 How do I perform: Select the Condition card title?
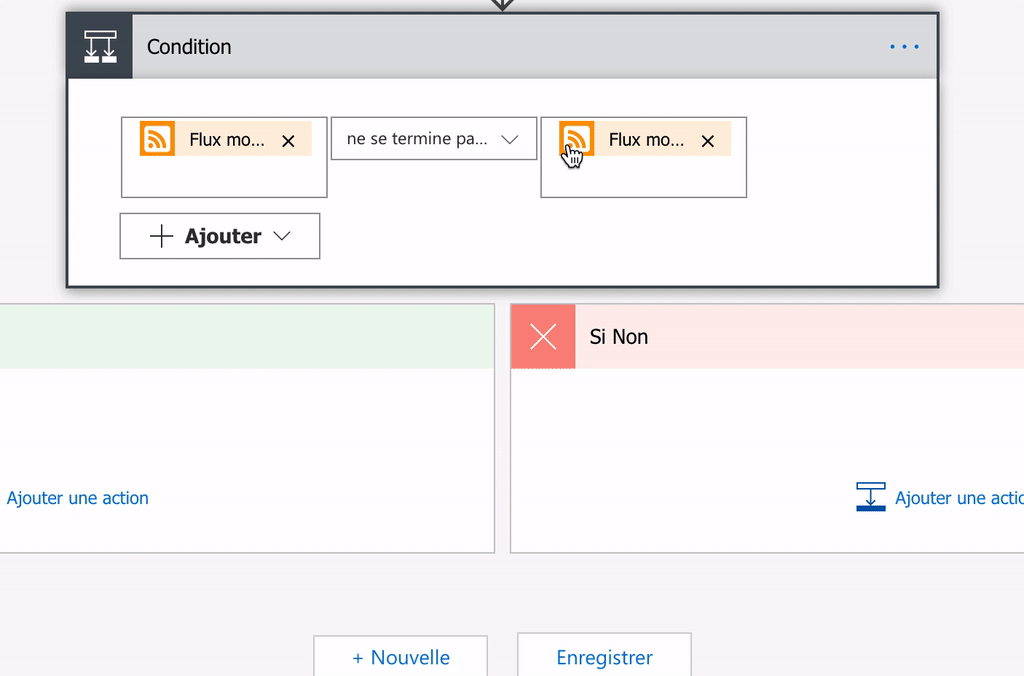(189, 47)
